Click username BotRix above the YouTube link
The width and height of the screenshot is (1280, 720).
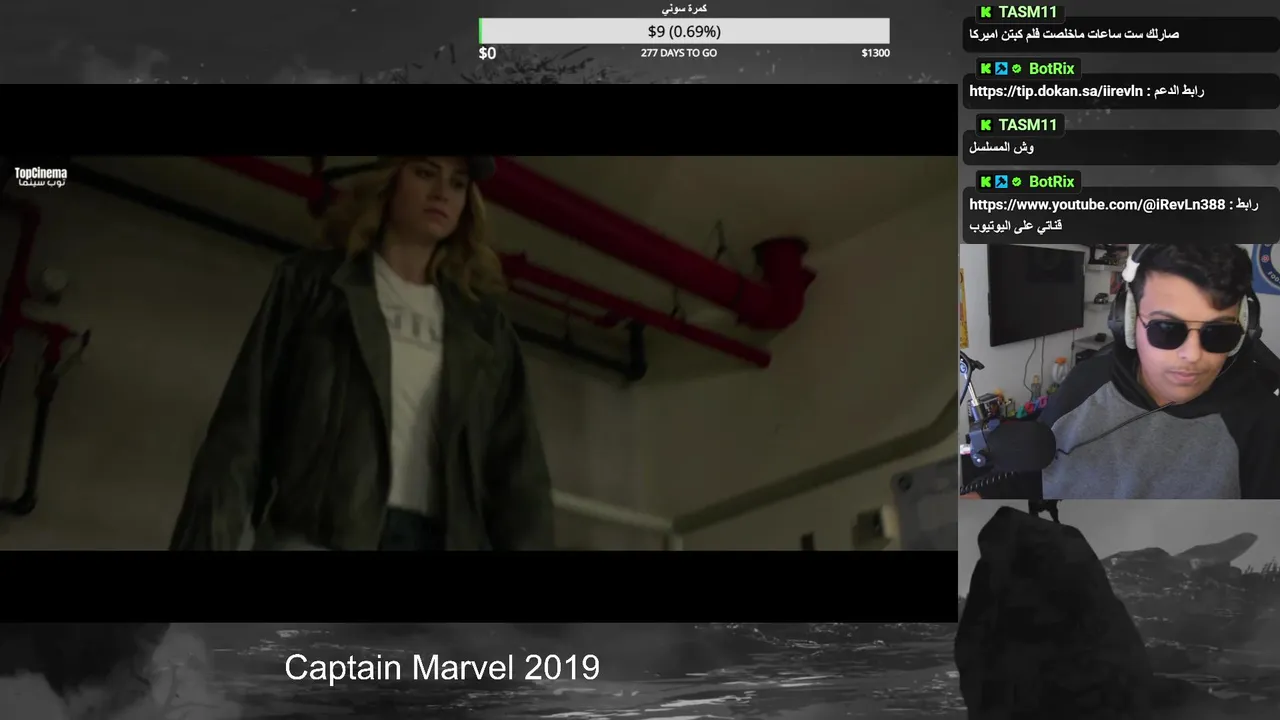[x=1051, y=182]
